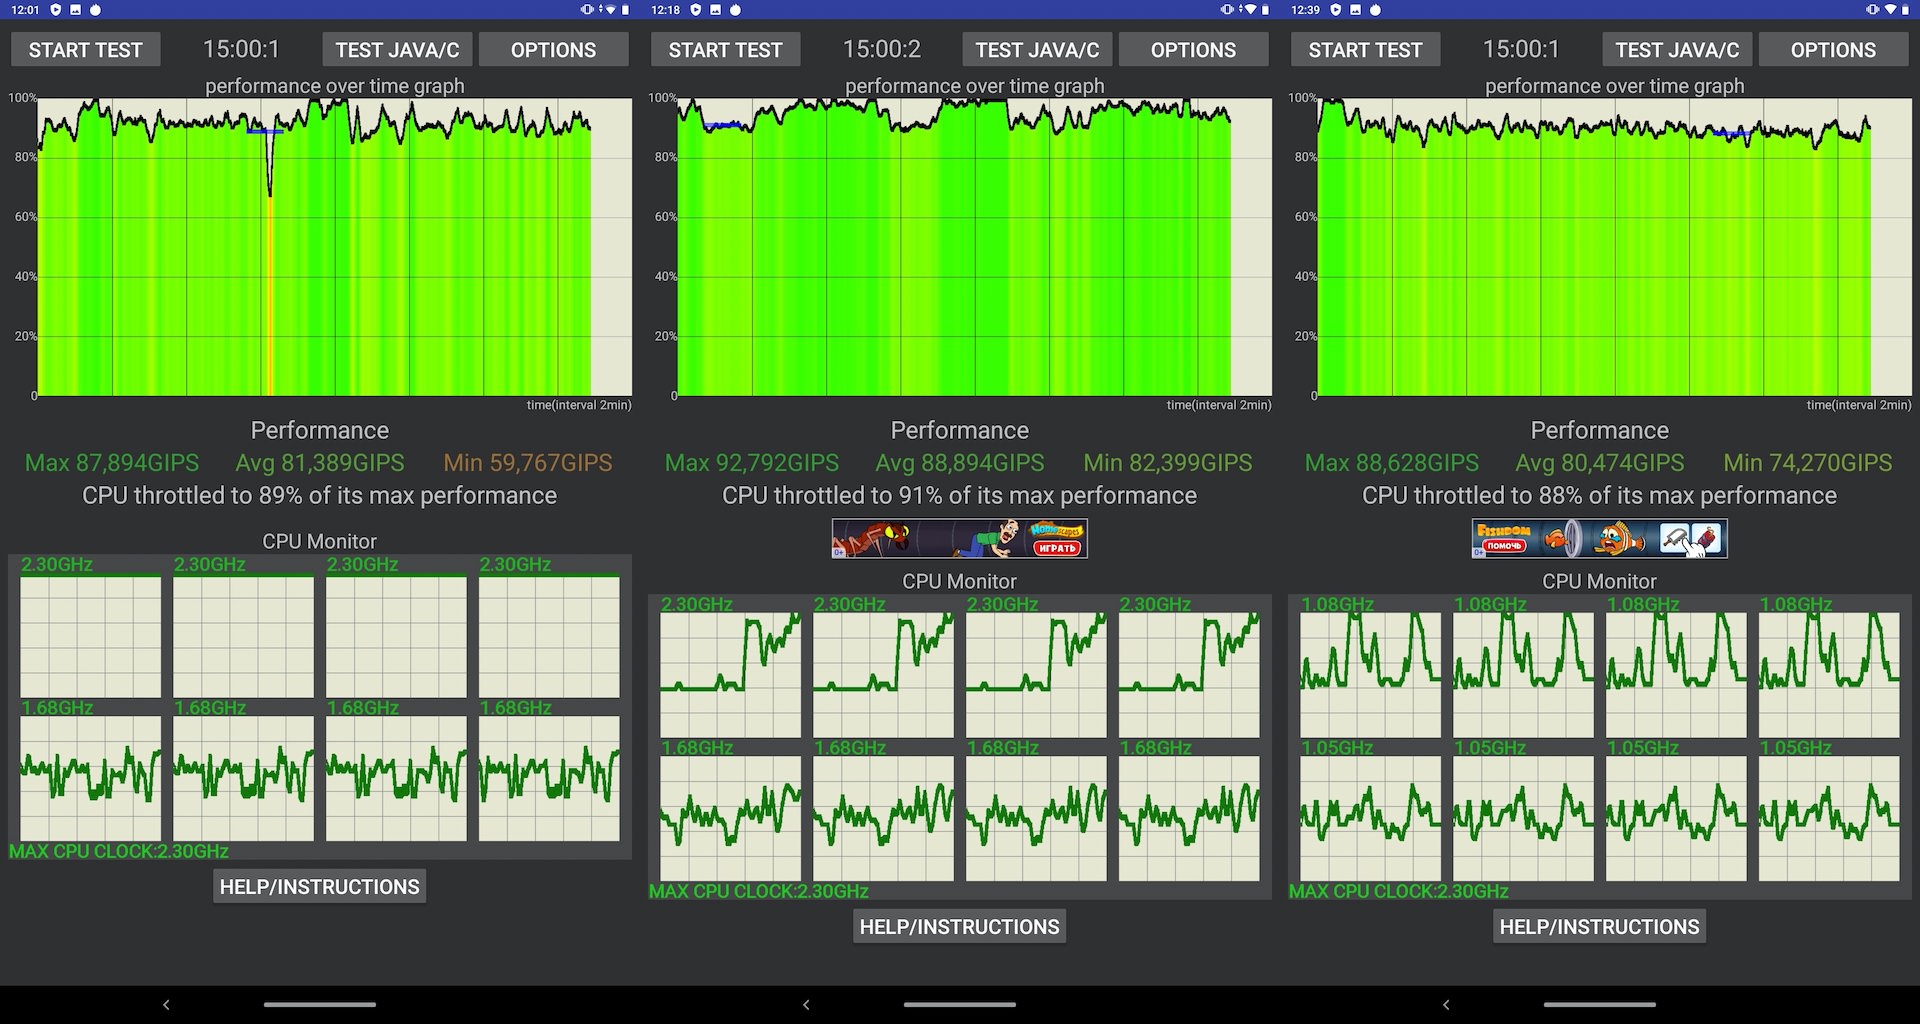Tap the battery icon in the 12:39 status bar
This screenshot has height=1024, width=1920.
click(x=1905, y=10)
